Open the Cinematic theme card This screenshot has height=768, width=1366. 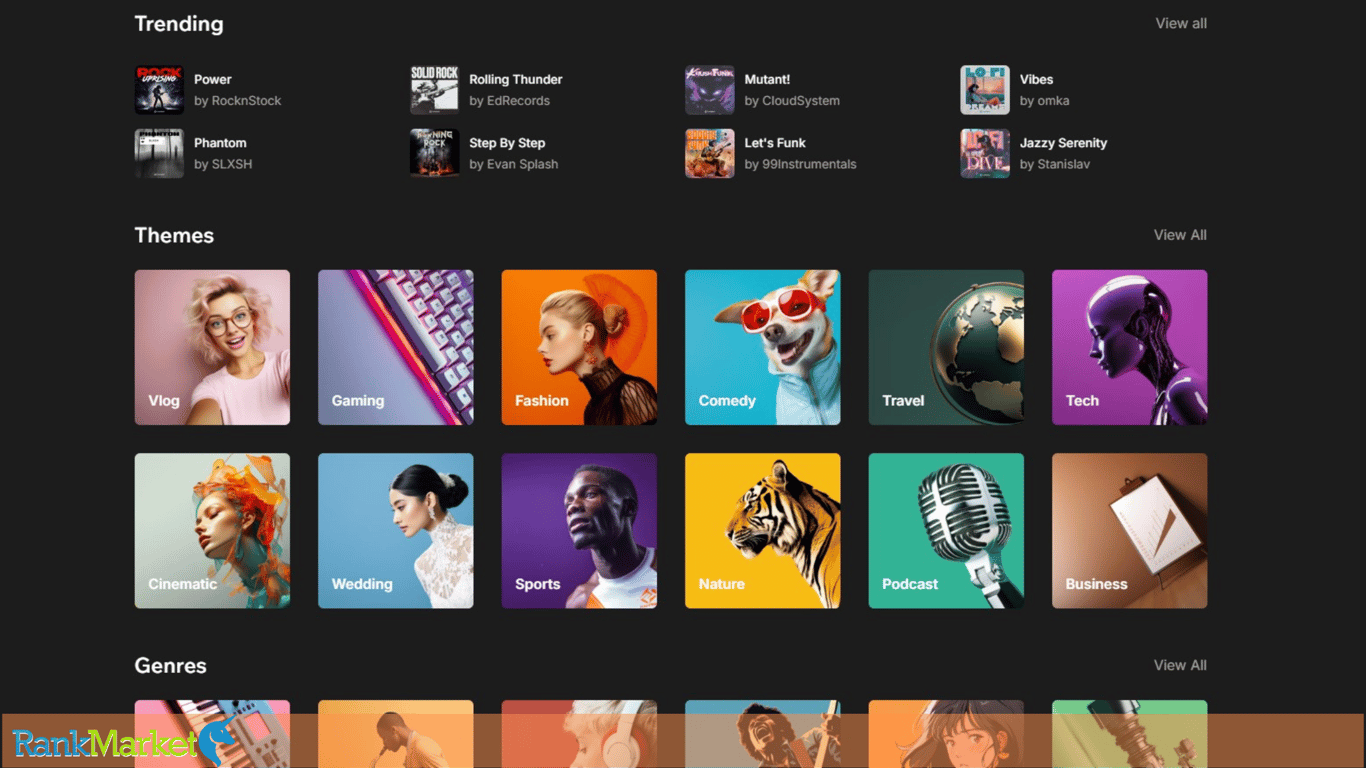point(212,531)
